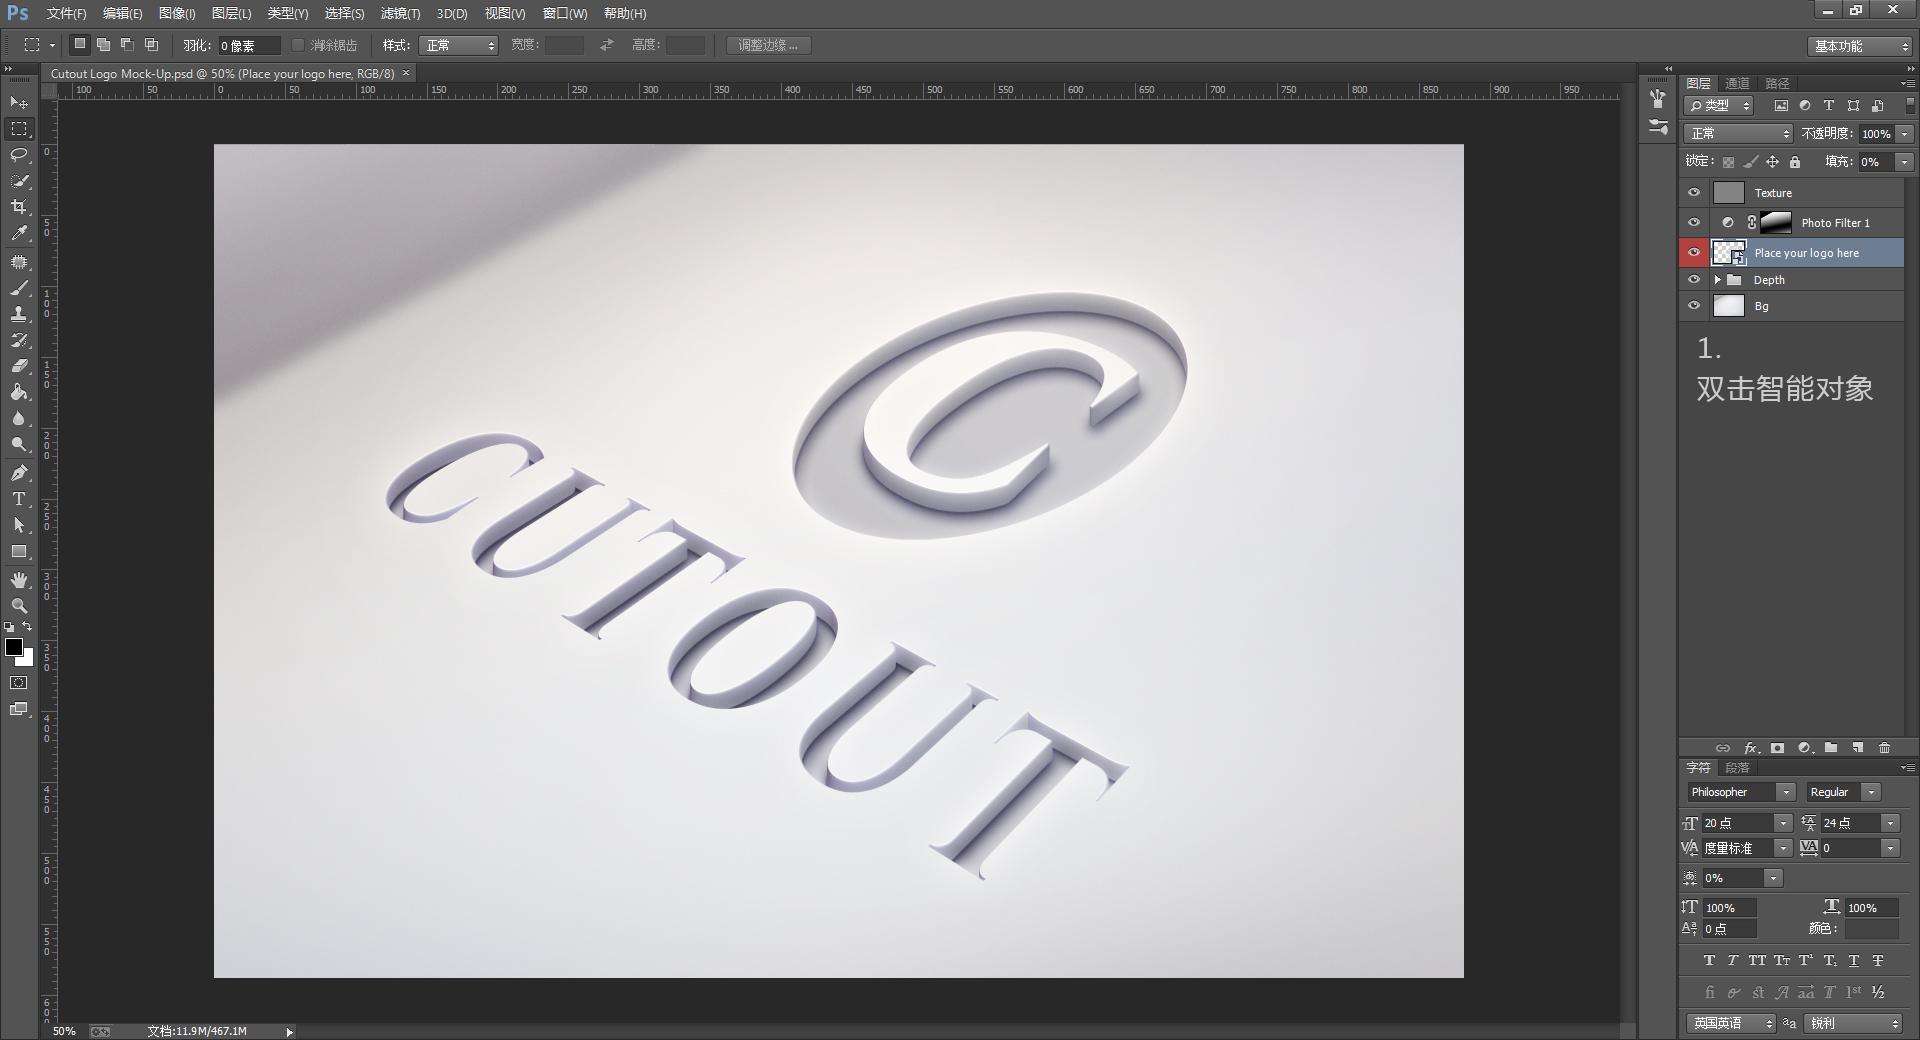Select the Pen tool

(19, 473)
